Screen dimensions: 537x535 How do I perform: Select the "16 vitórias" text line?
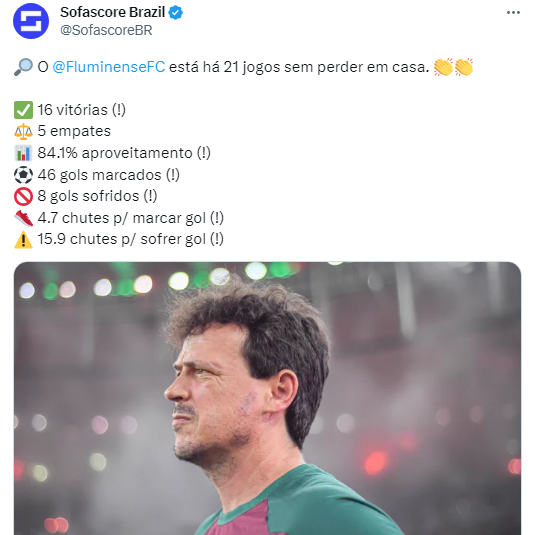pyautogui.click(x=82, y=110)
